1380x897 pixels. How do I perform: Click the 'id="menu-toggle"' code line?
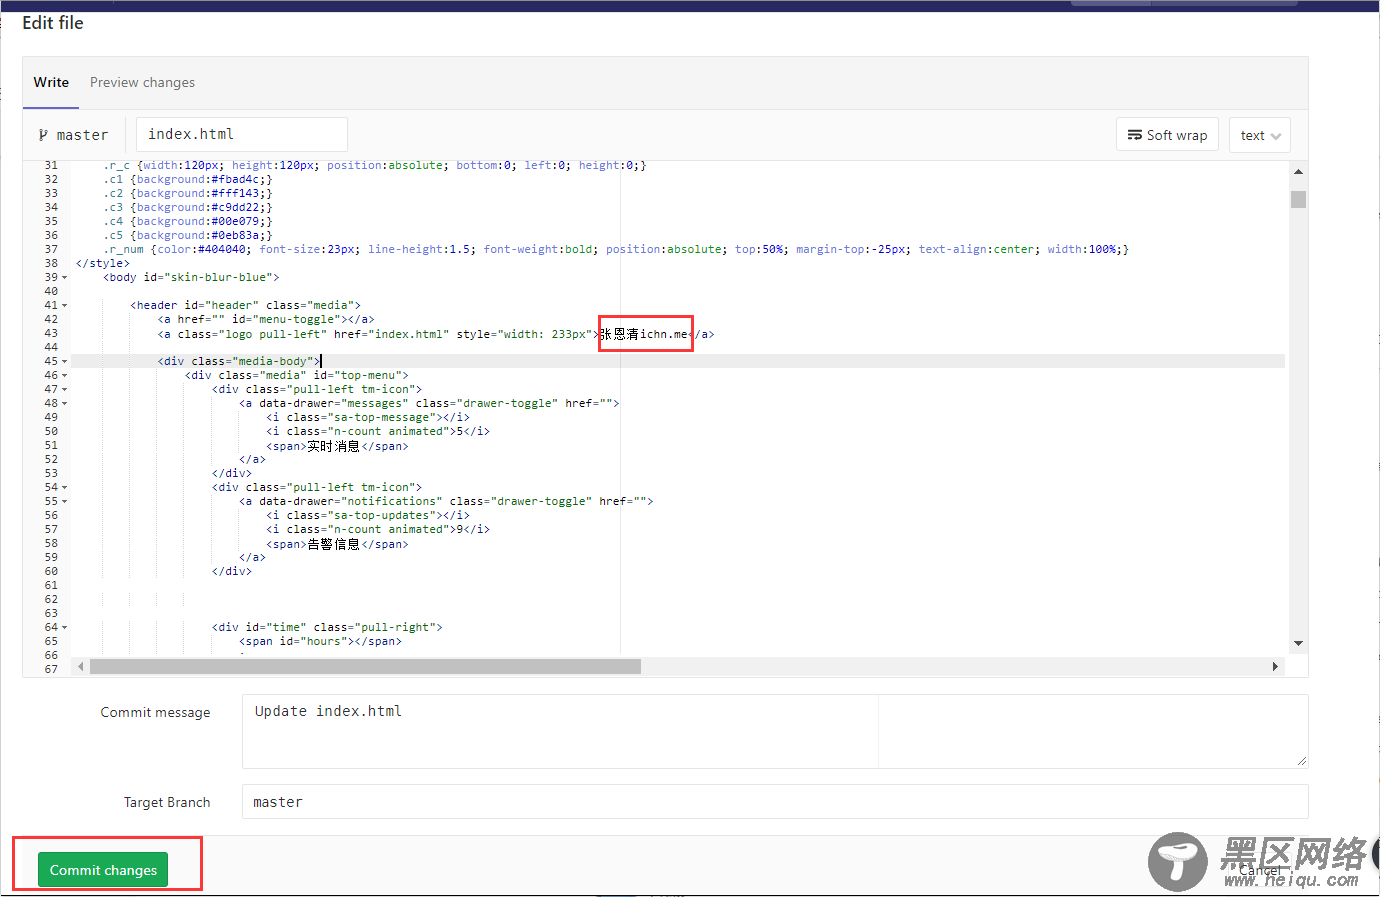point(266,320)
